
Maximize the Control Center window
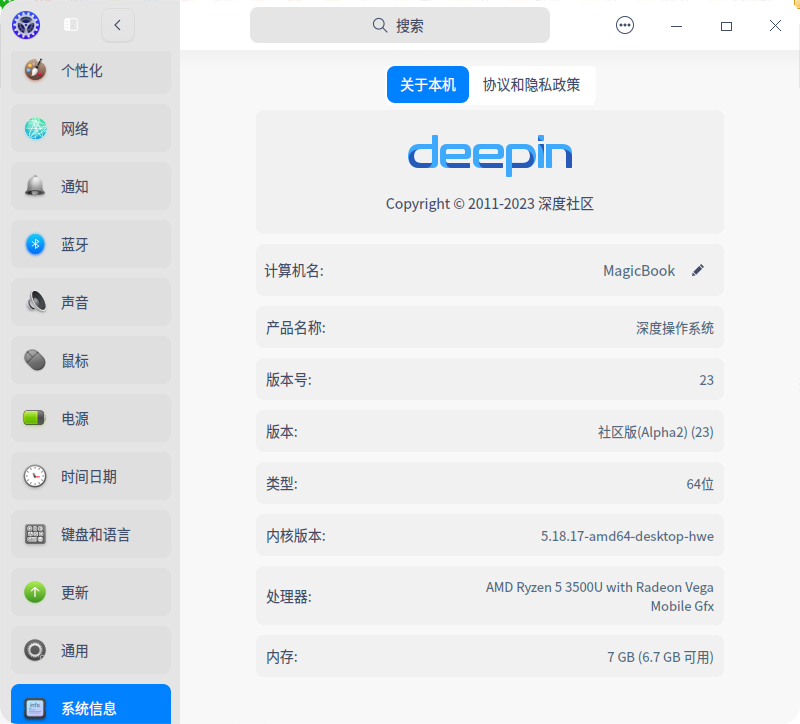pos(726,26)
